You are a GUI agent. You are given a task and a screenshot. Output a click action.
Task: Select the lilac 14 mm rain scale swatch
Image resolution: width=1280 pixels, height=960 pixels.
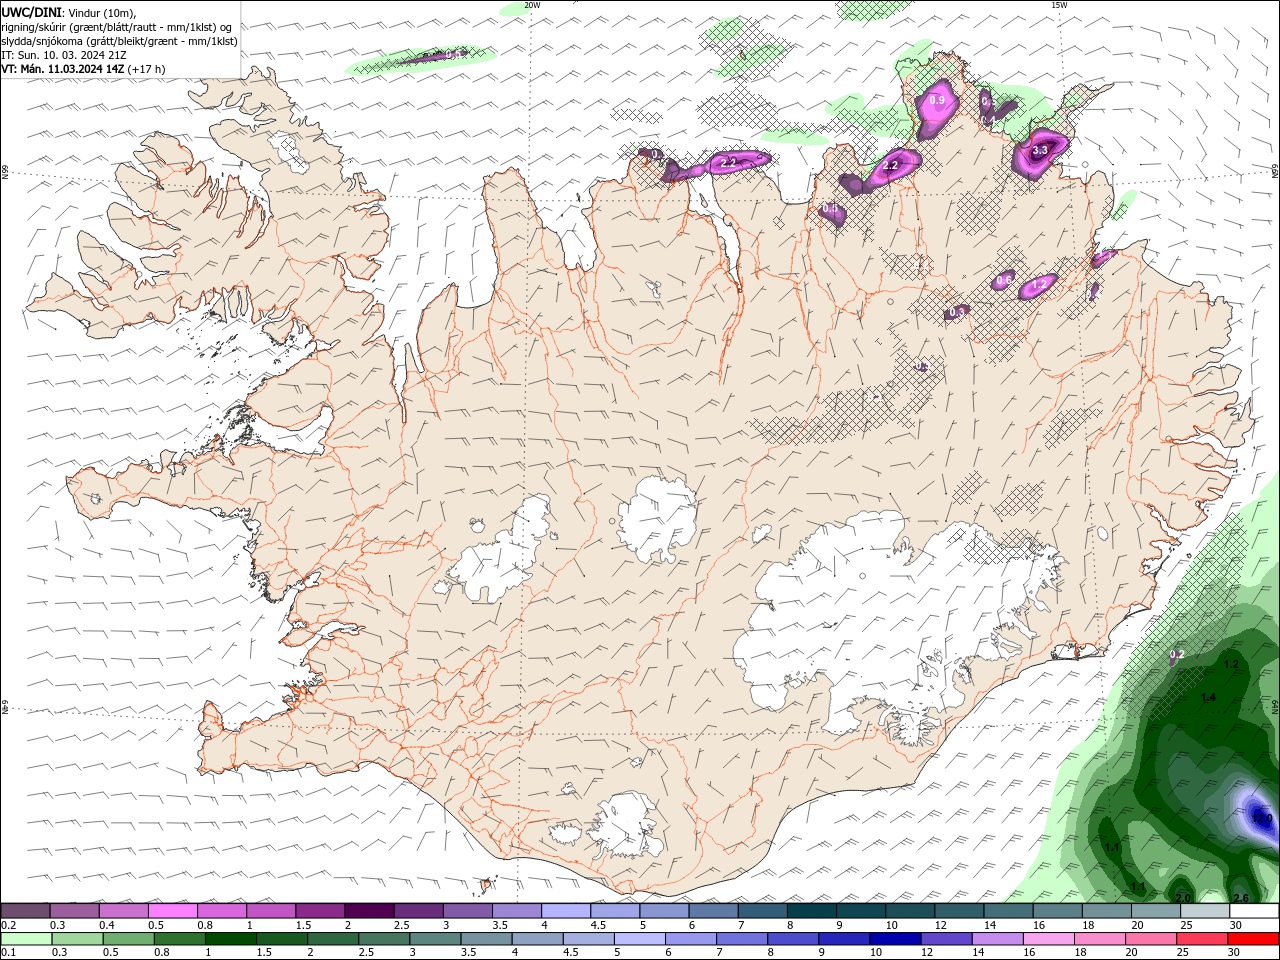(998, 939)
